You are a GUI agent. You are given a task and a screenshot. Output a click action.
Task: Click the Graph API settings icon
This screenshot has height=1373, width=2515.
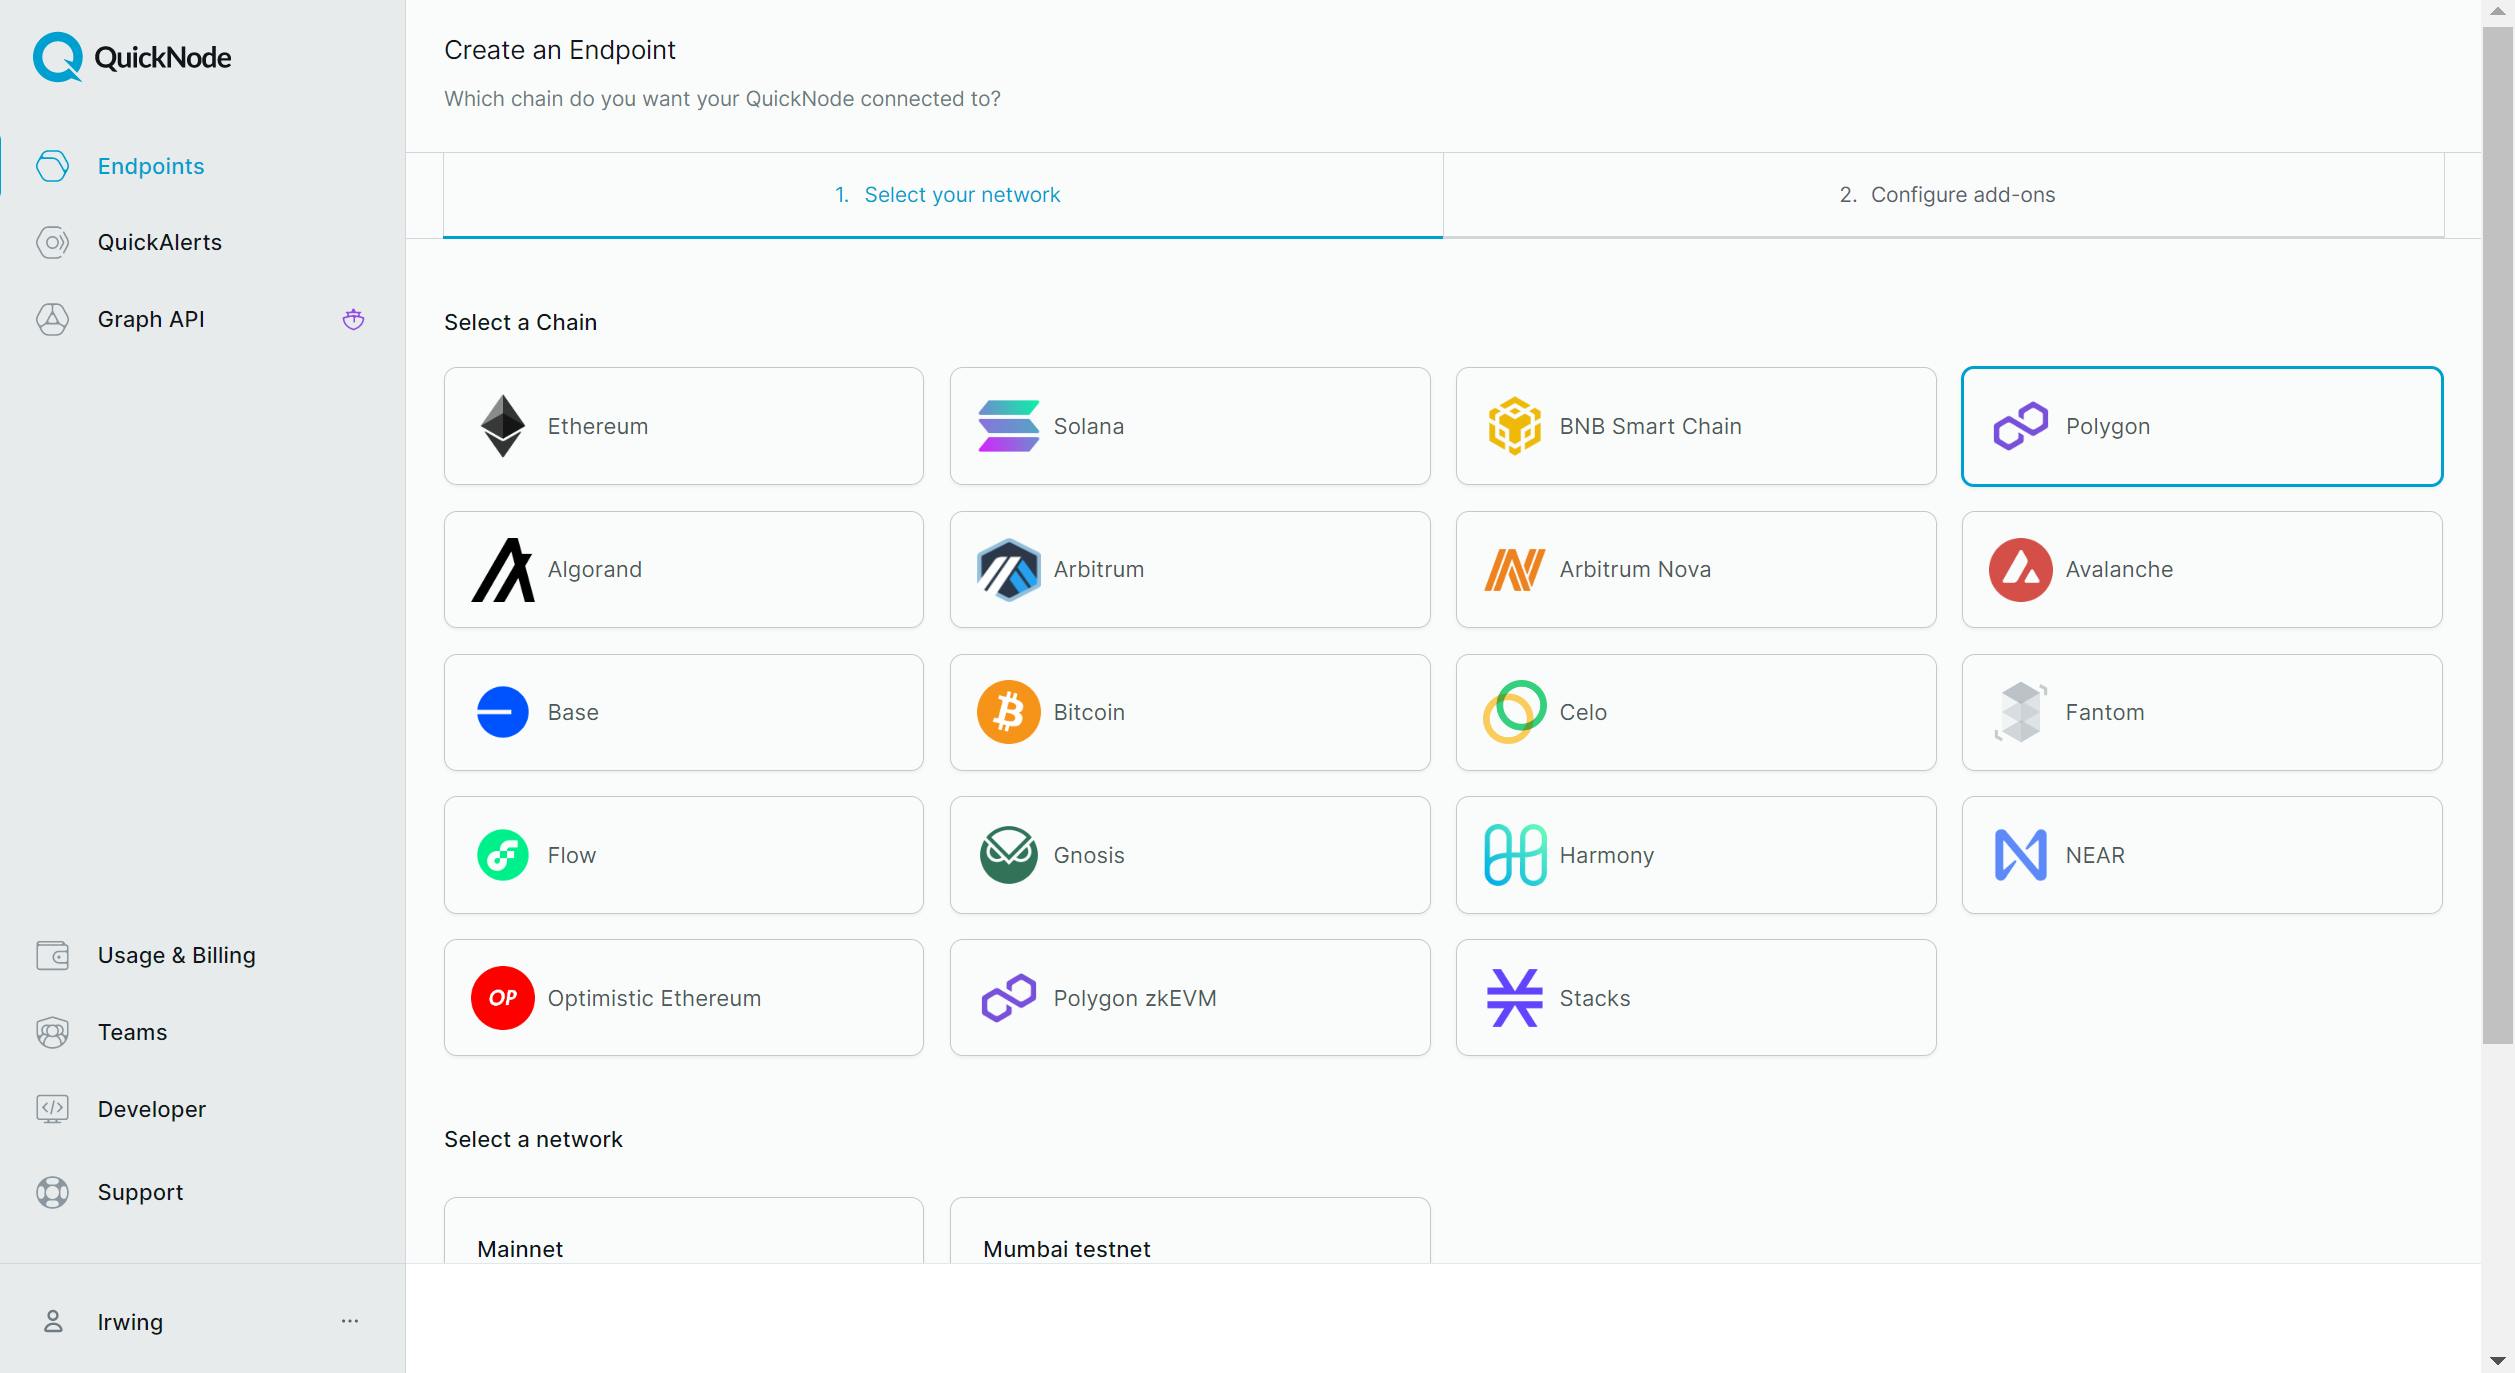(x=352, y=318)
